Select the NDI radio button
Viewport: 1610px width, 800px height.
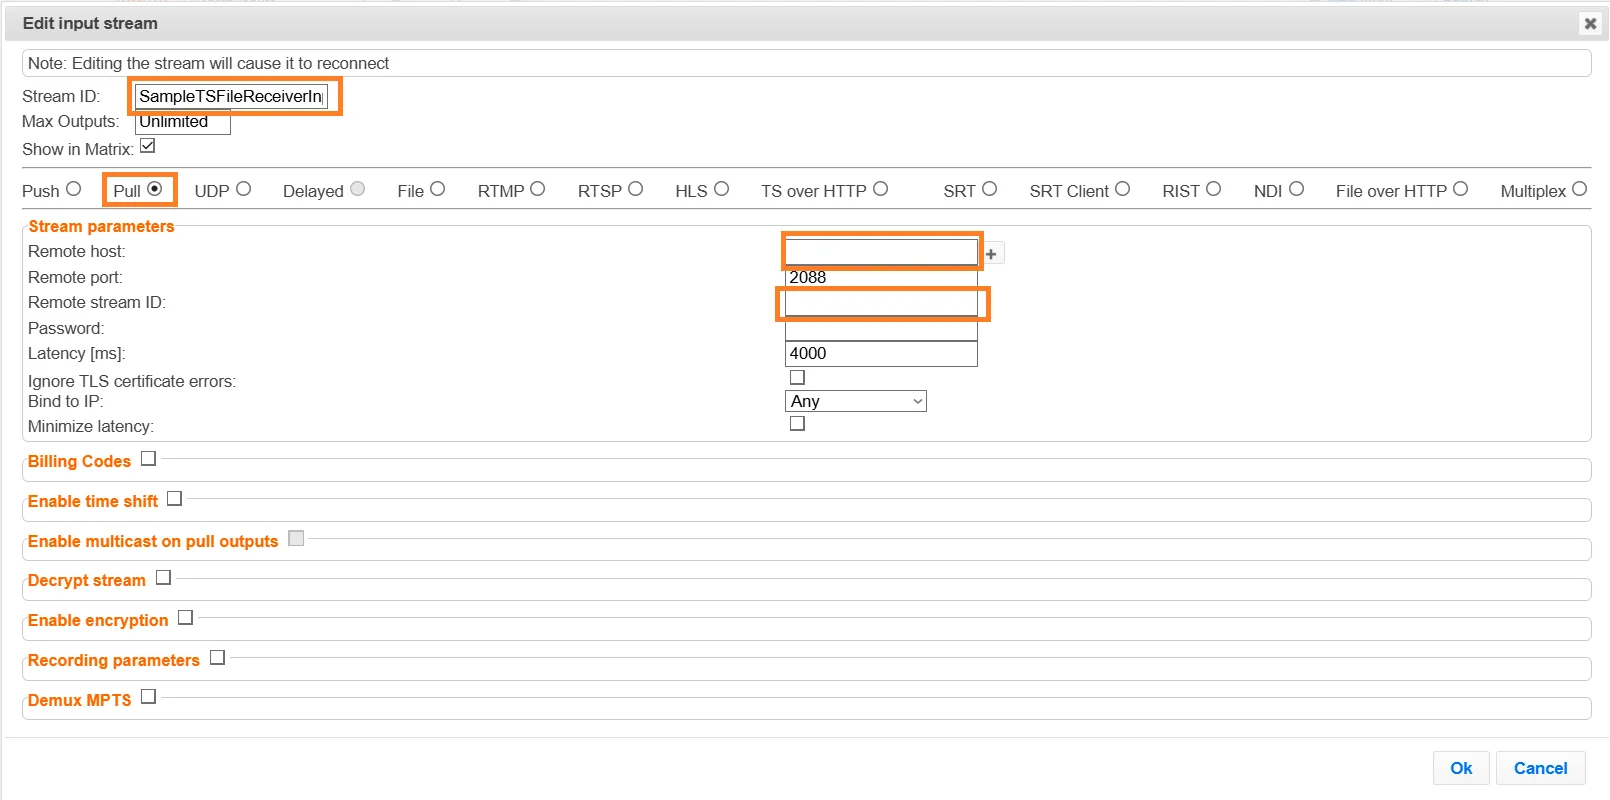[1296, 189]
